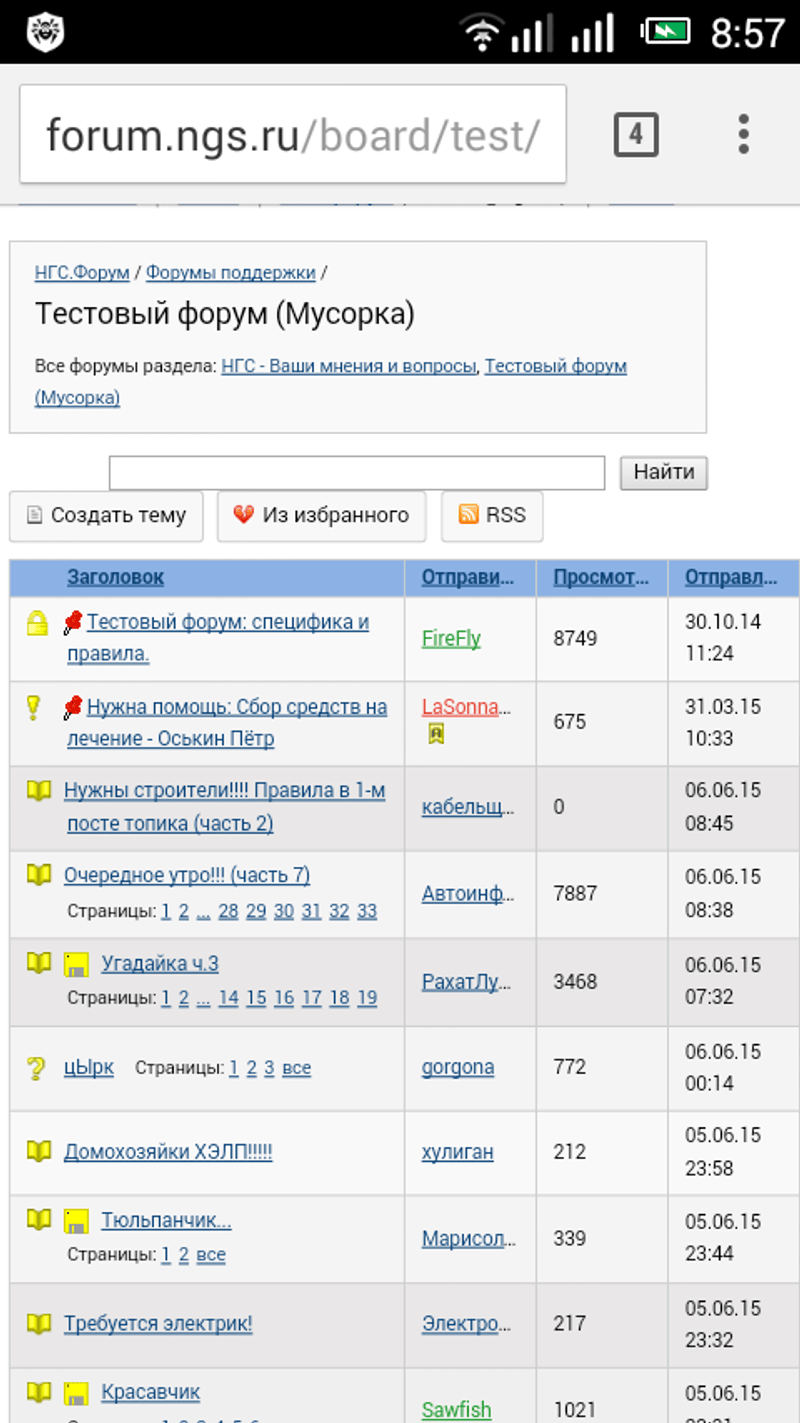
Task: Open the цЫрк topic
Action: (89, 1068)
